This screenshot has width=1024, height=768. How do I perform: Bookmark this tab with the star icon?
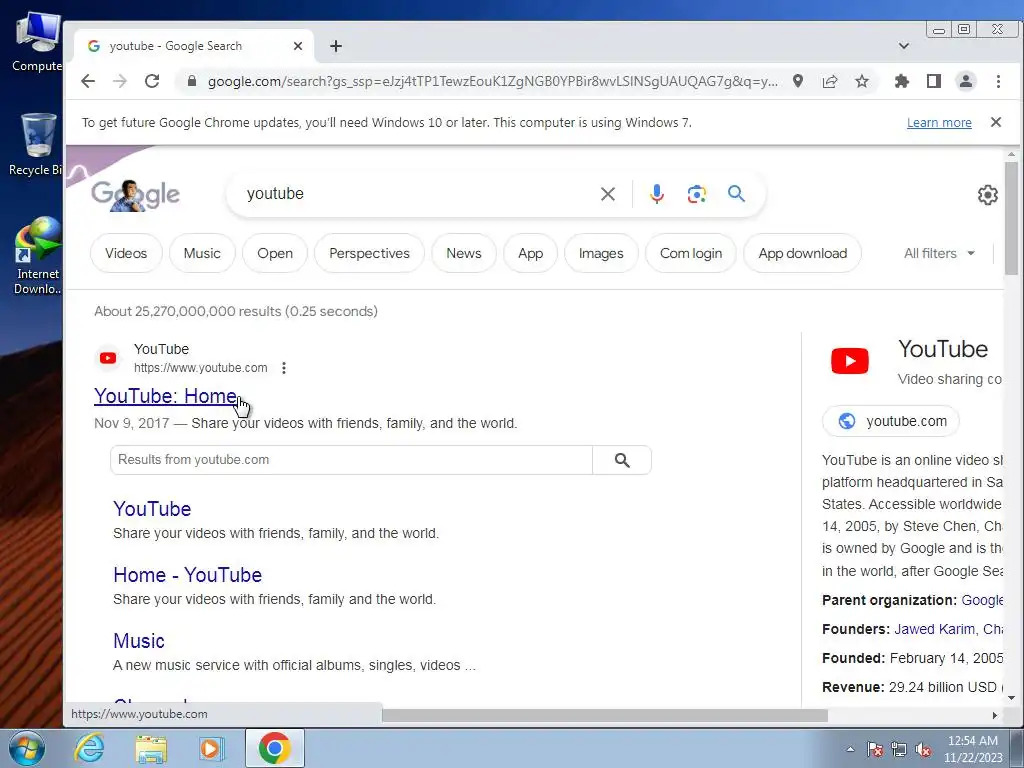[862, 81]
